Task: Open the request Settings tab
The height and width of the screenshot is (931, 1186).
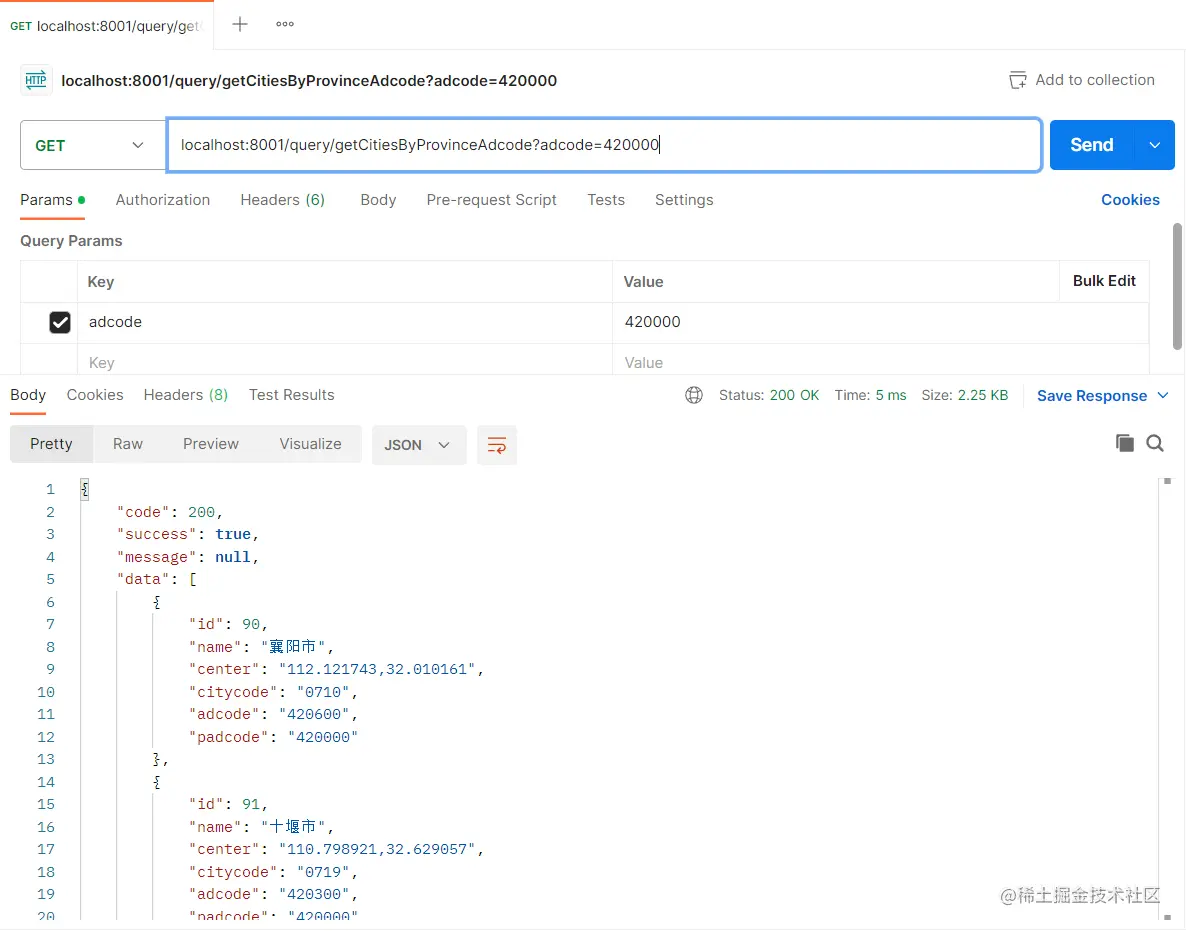Action: pyautogui.click(x=684, y=200)
